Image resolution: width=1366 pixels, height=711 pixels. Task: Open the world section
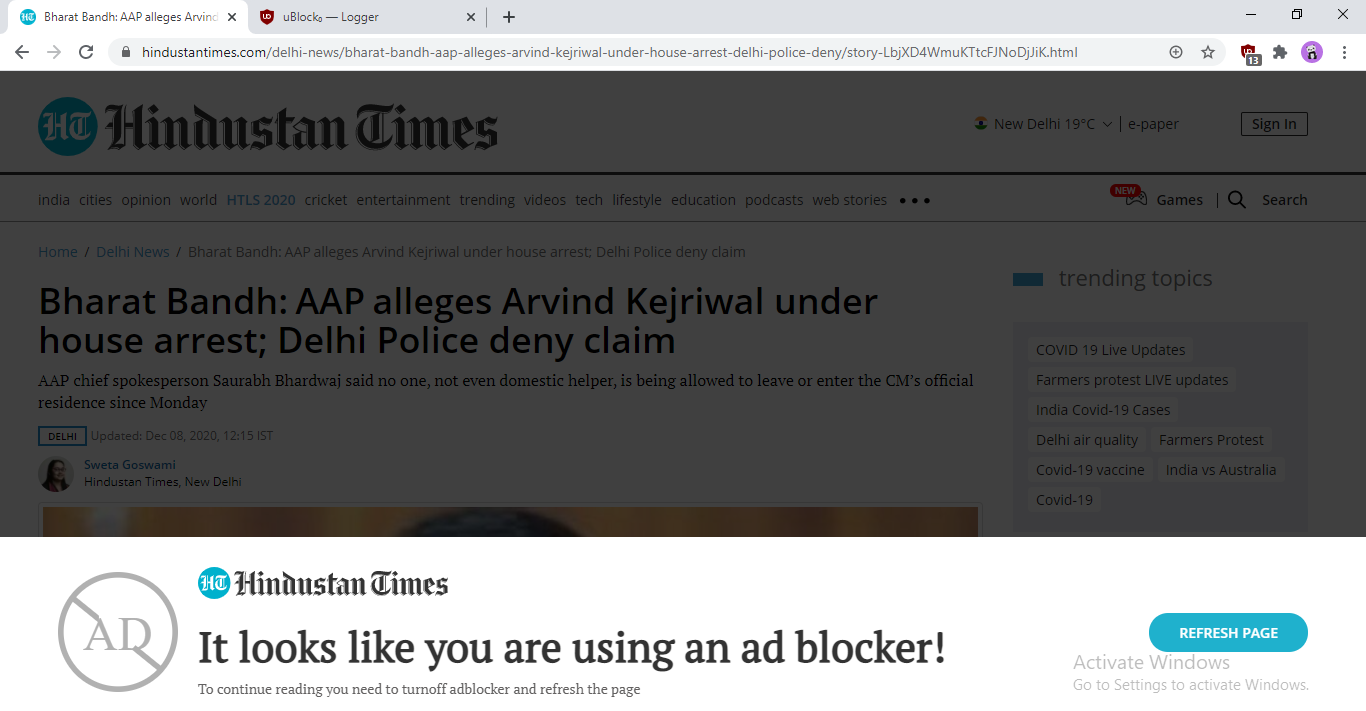[198, 200]
